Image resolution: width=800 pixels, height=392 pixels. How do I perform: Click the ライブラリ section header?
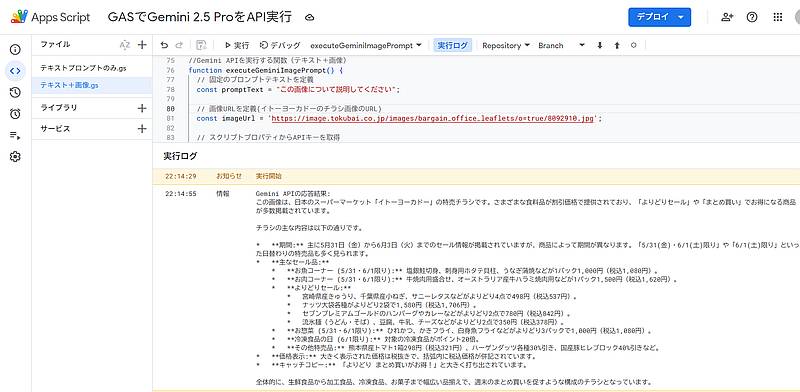click(x=59, y=108)
